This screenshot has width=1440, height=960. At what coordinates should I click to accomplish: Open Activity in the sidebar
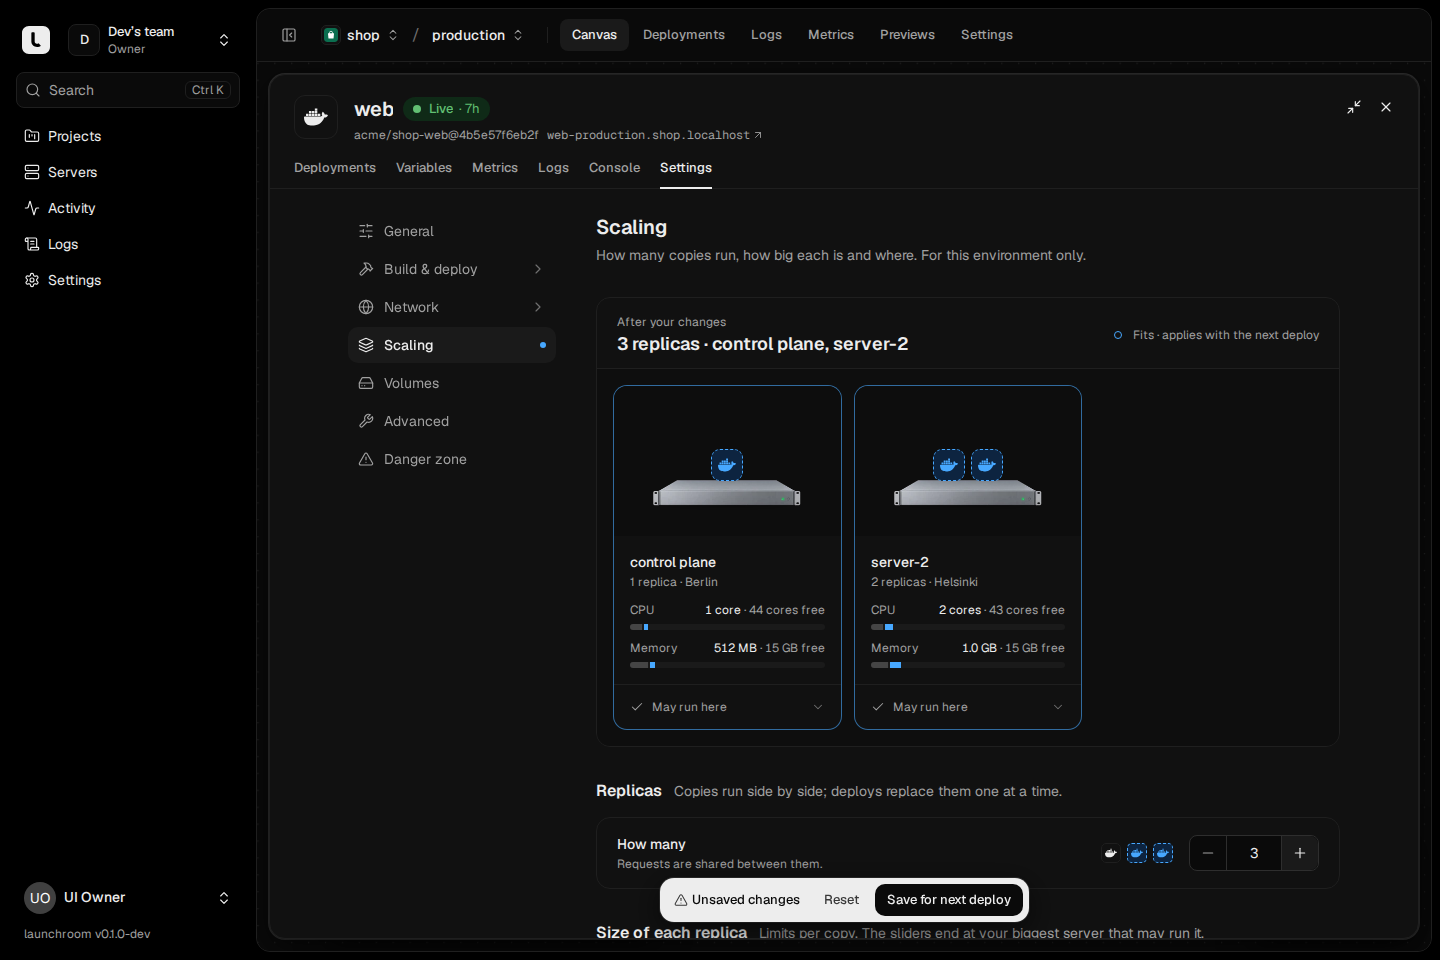coord(128,208)
